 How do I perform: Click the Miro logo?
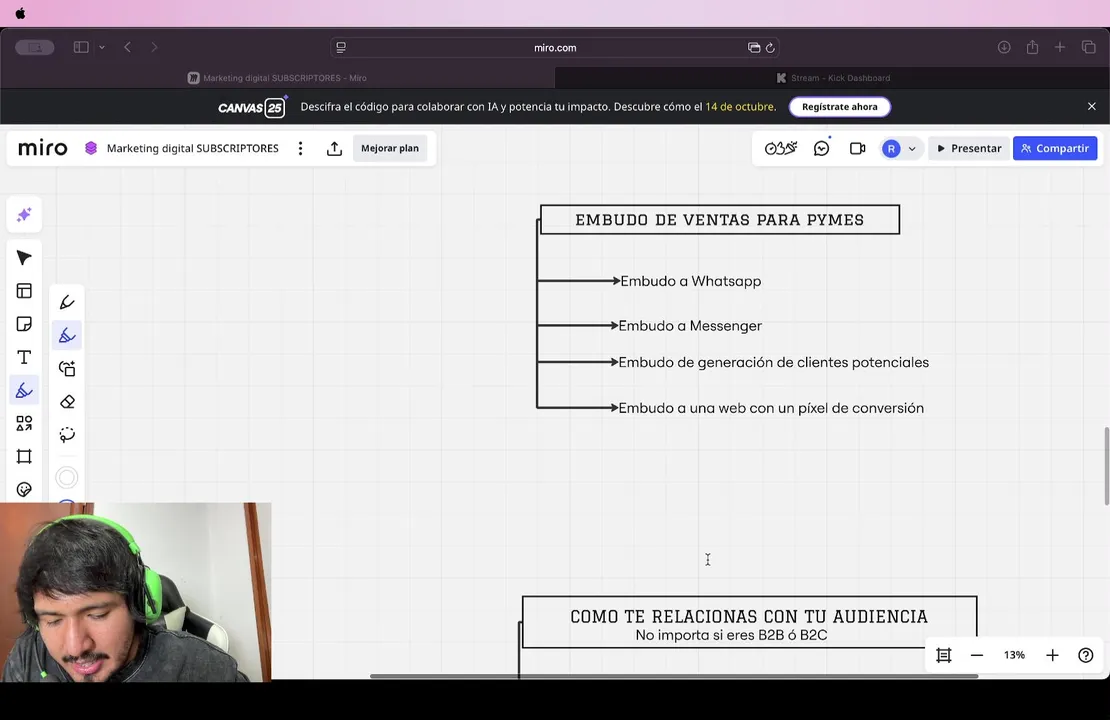point(42,148)
